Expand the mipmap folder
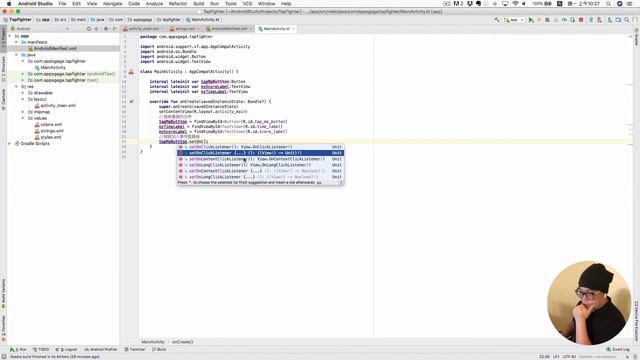 coord(23,112)
